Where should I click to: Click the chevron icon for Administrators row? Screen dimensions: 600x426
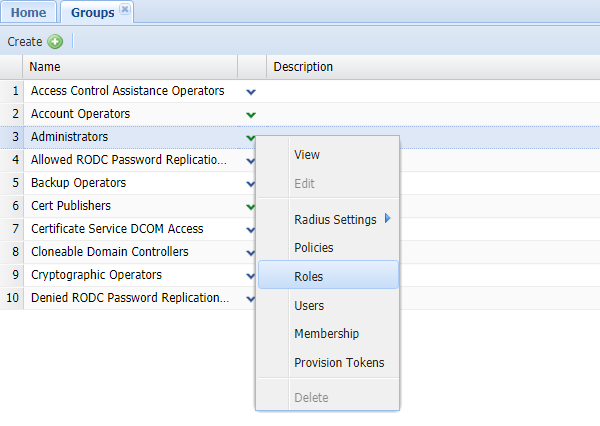pos(251,137)
